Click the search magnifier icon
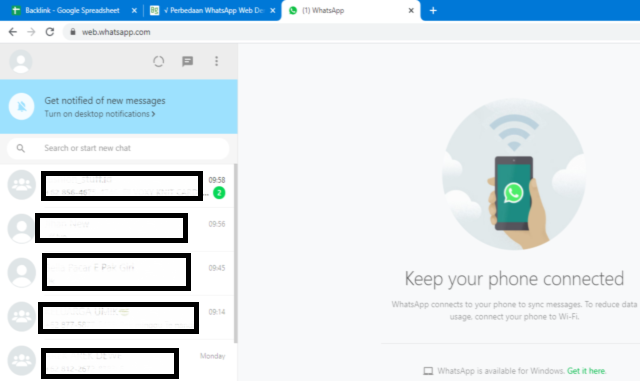640x381 pixels. [20, 148]
